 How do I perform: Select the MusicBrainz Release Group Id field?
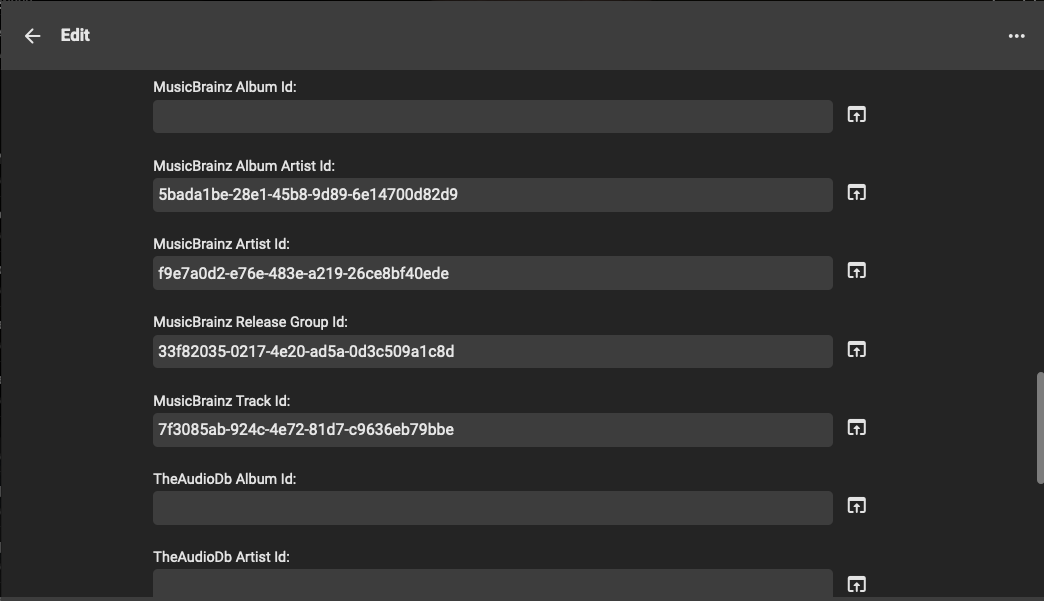(x=492, y=351)
